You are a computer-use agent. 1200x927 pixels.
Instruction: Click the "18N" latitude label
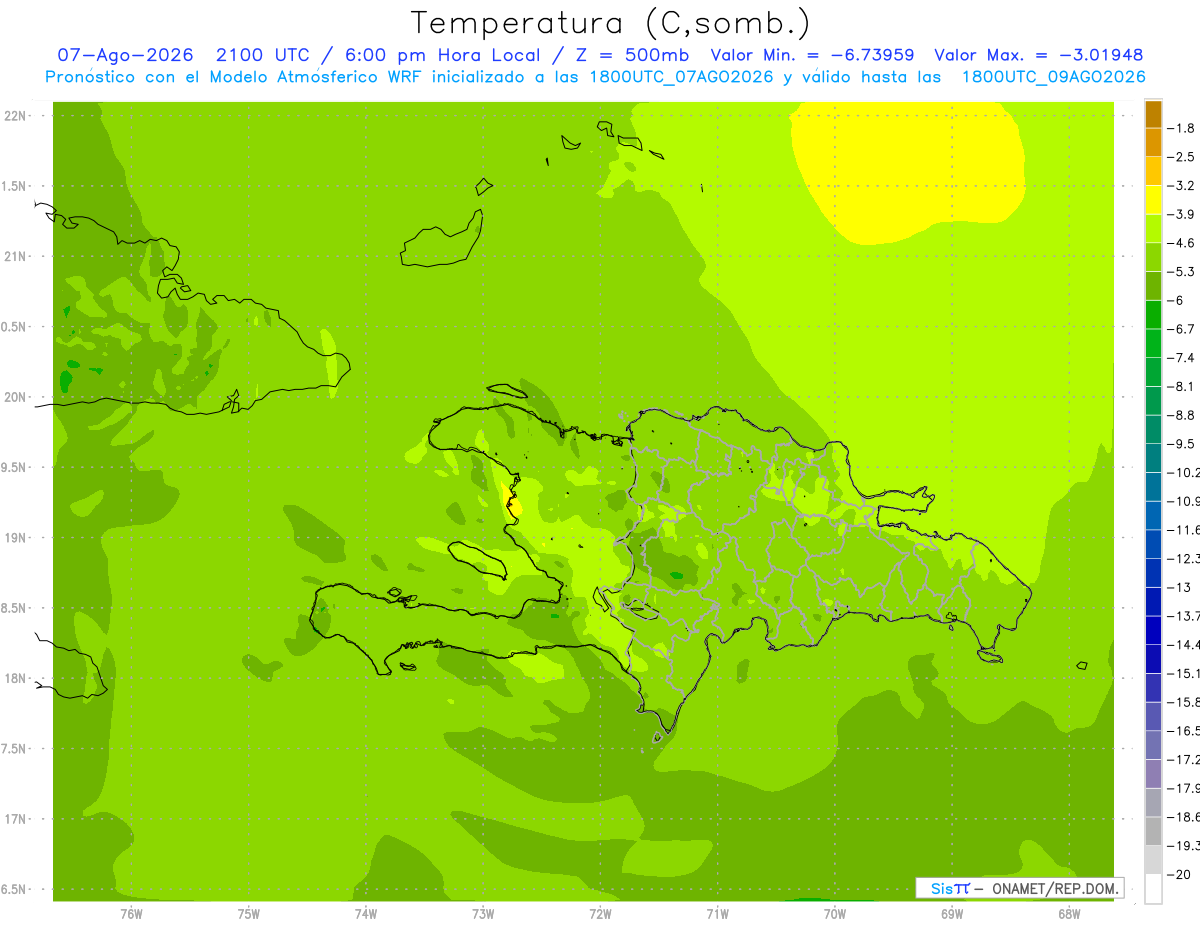(x=15, y=679)
